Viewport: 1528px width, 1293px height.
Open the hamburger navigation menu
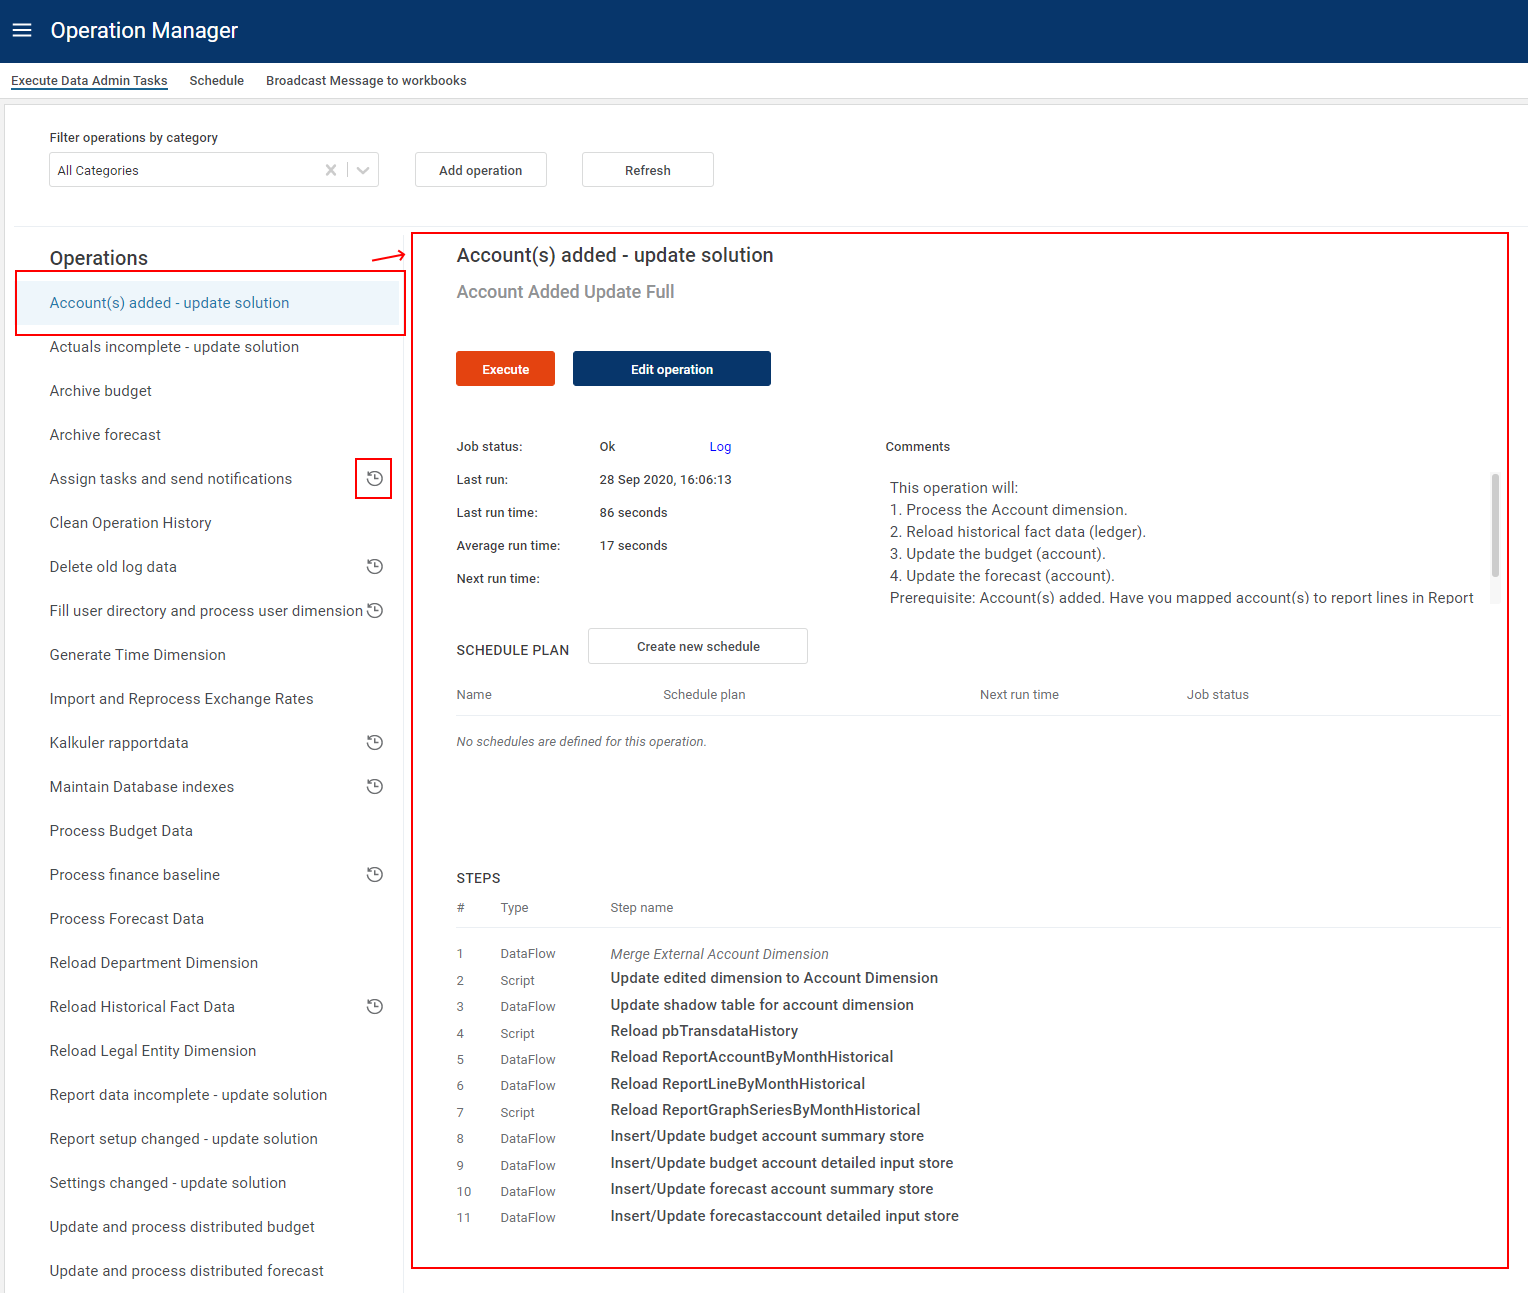[x=22, y=30]
